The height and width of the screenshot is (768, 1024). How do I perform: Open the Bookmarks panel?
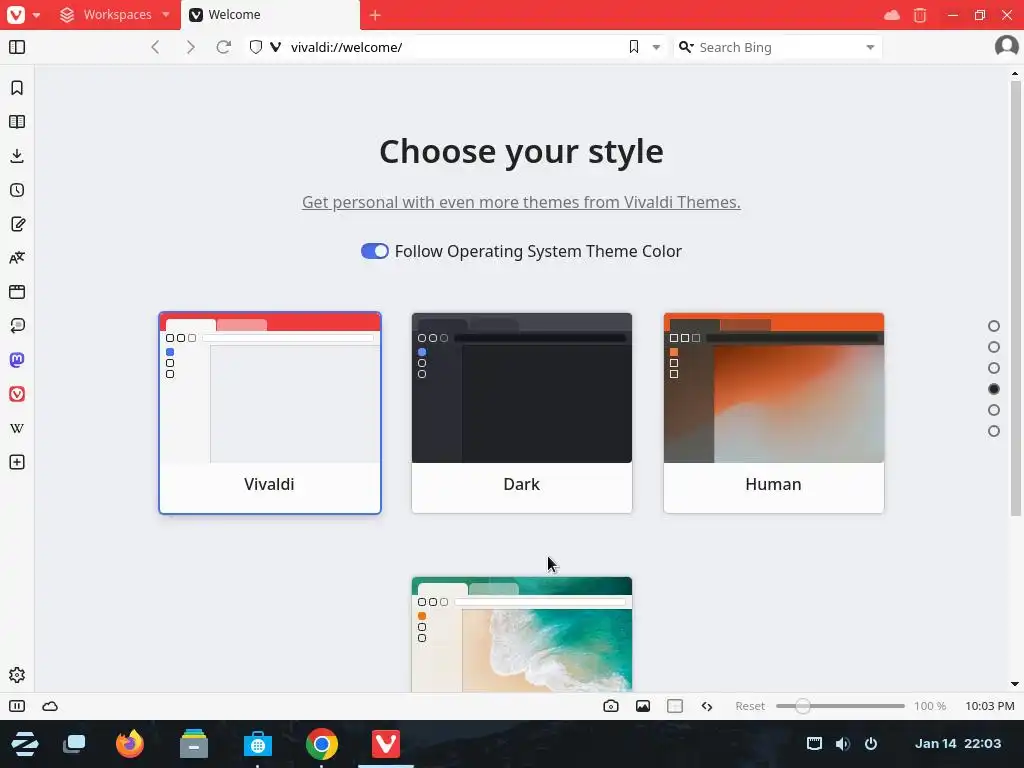pyautogui.click(x=17, y=88)
